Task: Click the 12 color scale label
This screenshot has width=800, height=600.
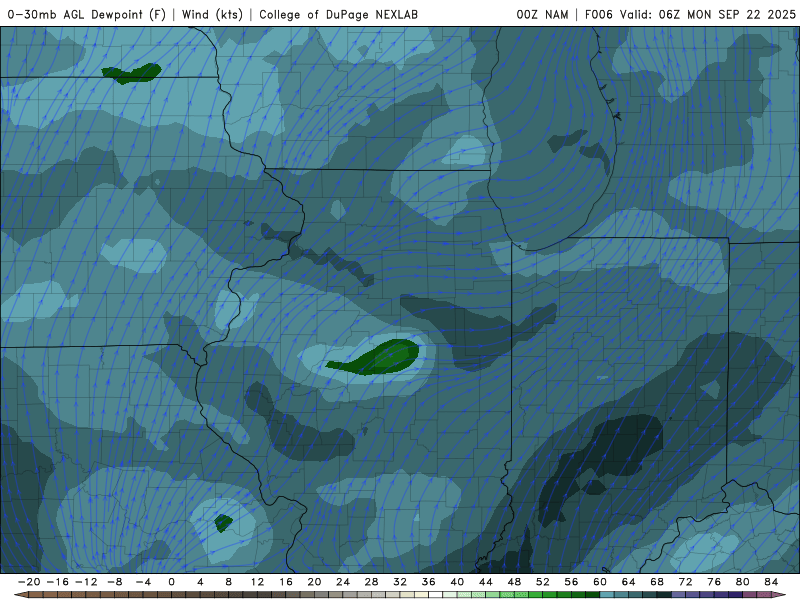Action: [x=257, y=582]
